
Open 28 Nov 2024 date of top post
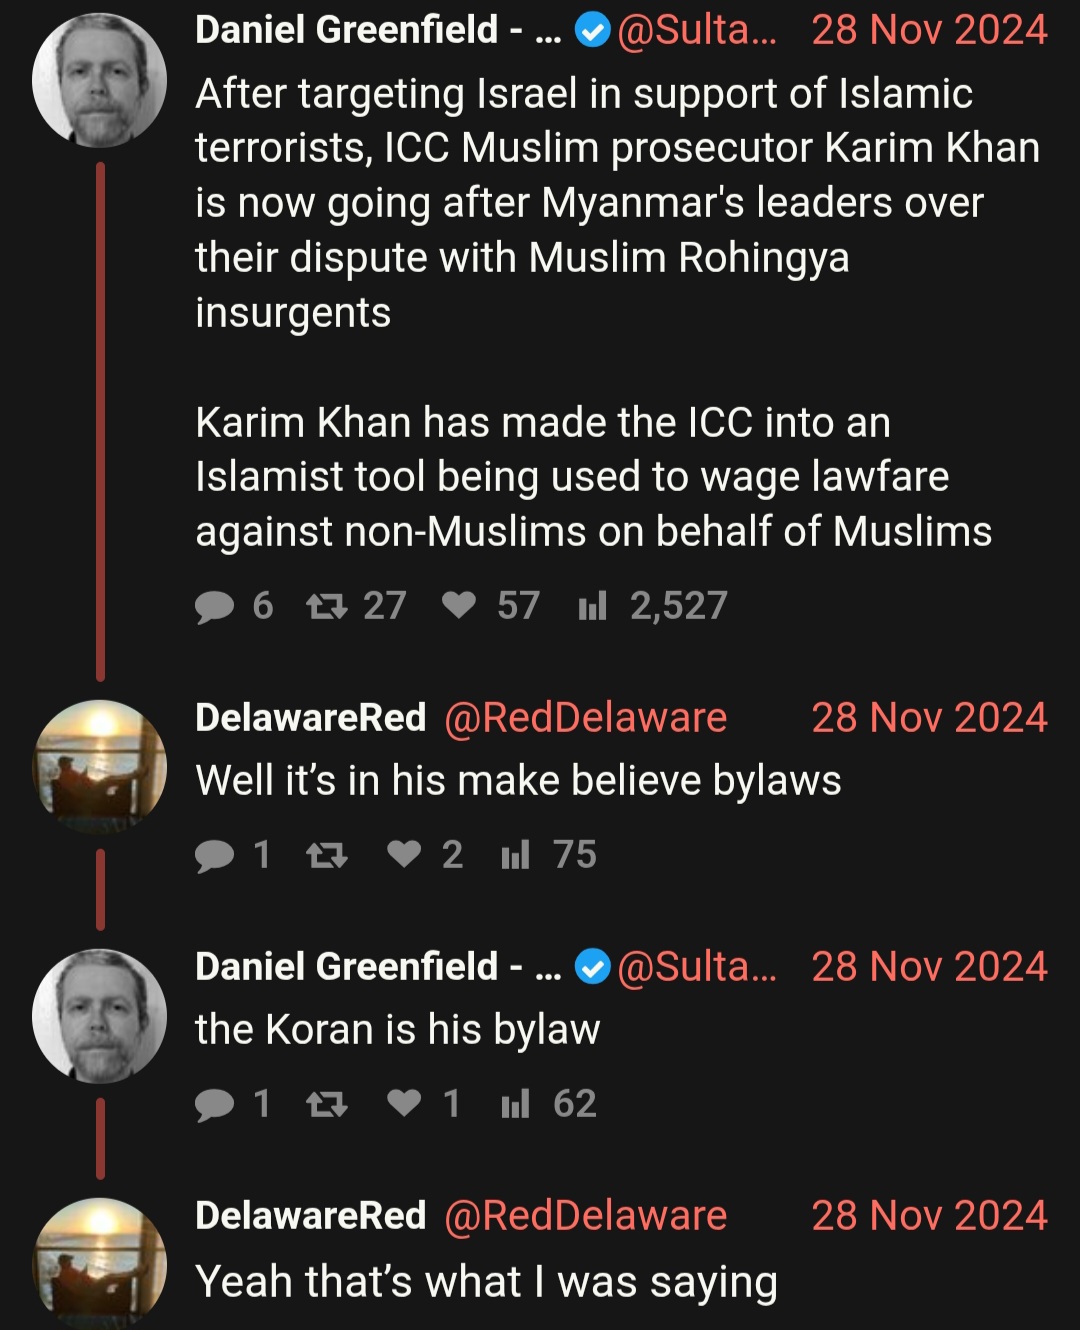click(x=929, y=30)
